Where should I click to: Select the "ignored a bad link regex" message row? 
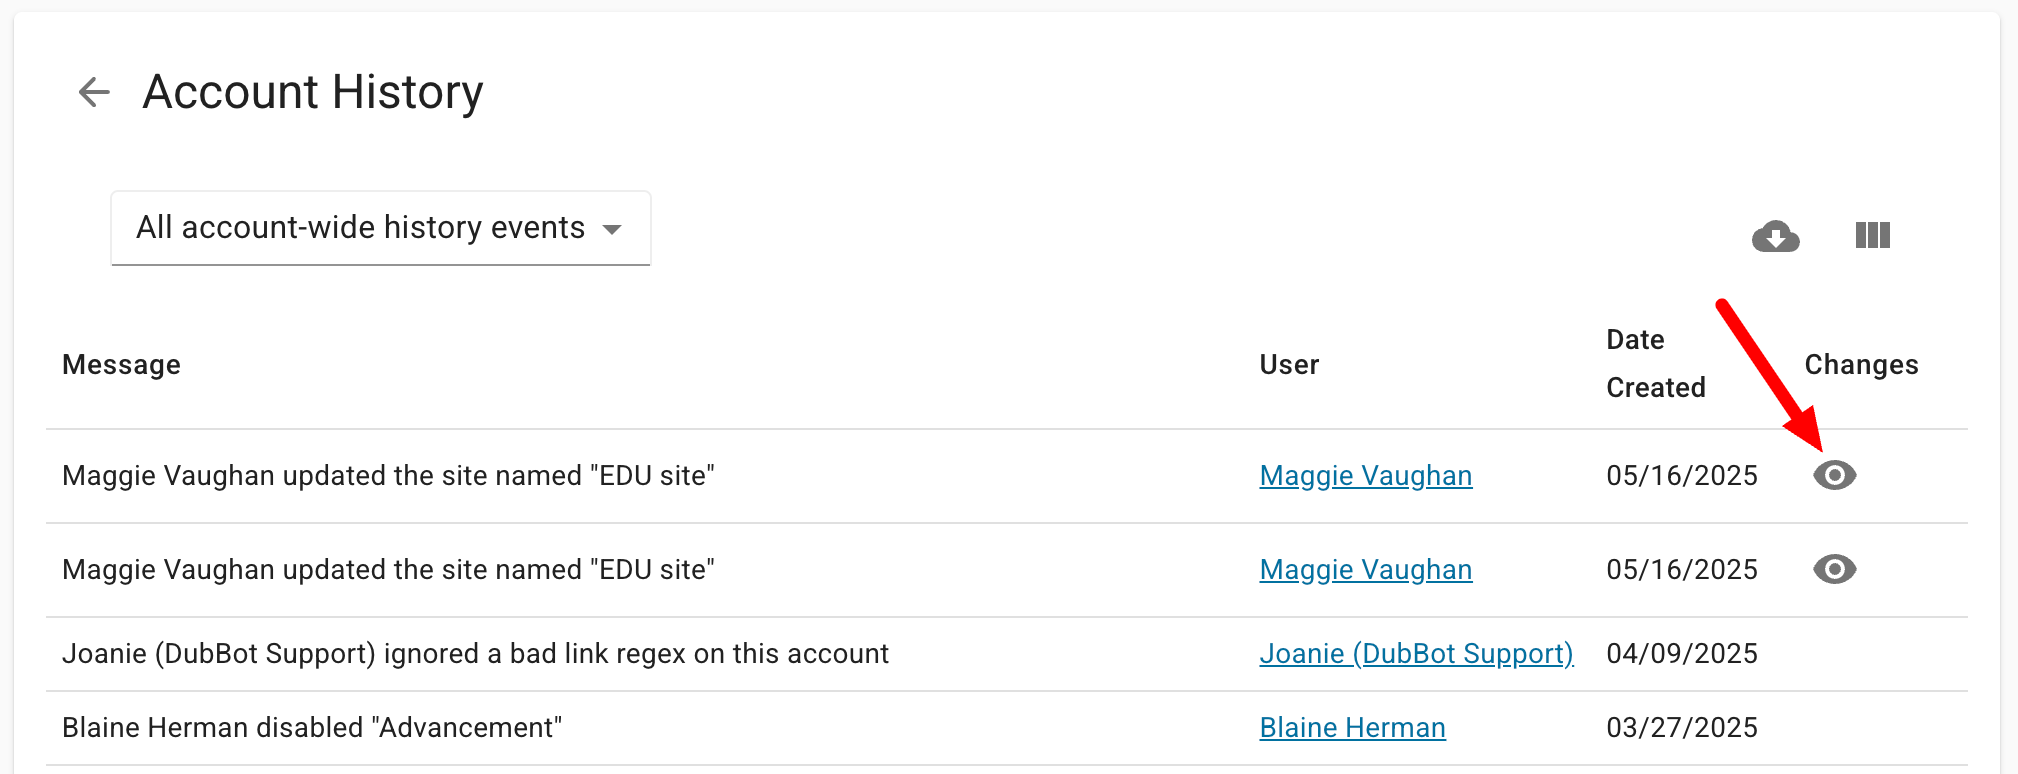475,654
